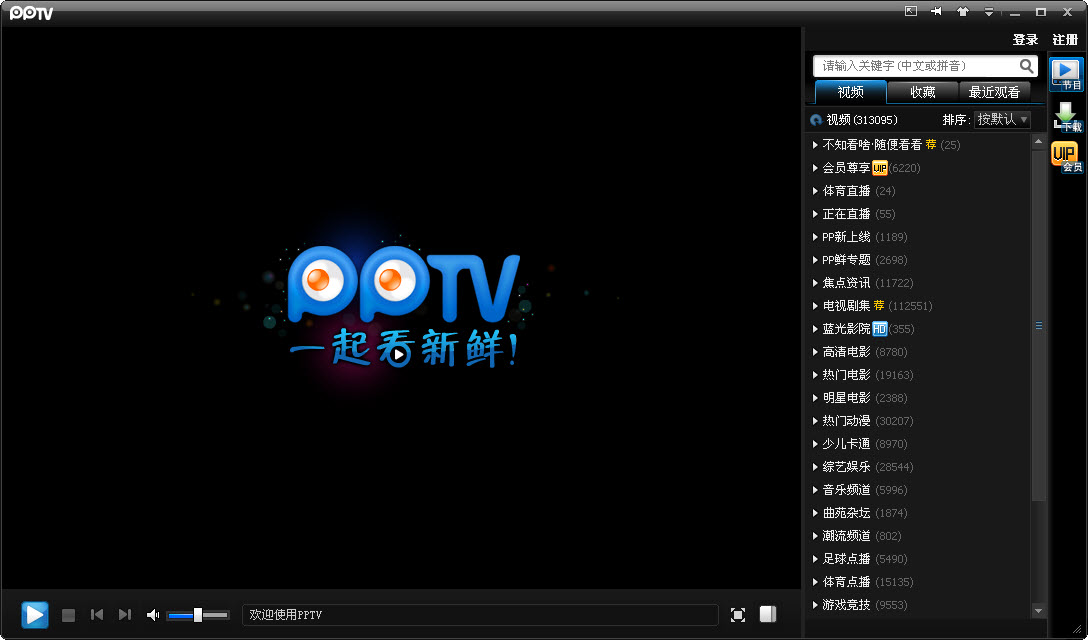Open the VIP 会员 sidebar icon
The height and width of the screenshot is (640, 1088).
tap(1066, 157)
